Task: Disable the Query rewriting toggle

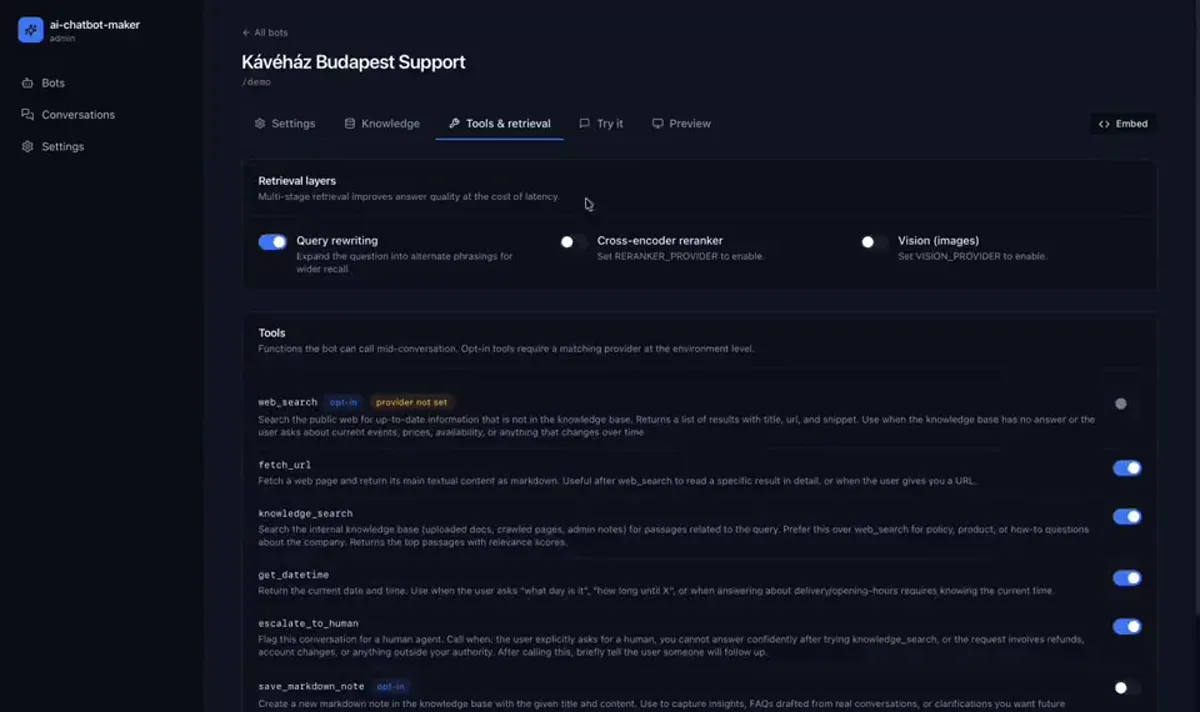Action: 272,242
